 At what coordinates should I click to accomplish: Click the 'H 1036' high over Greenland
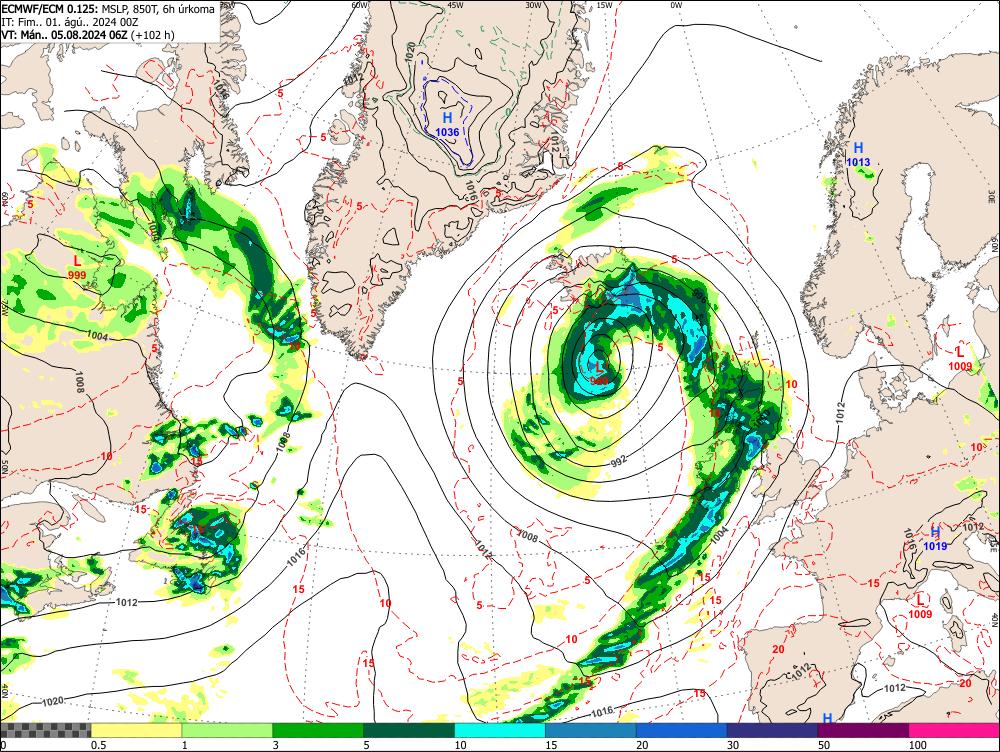point(447,124)
